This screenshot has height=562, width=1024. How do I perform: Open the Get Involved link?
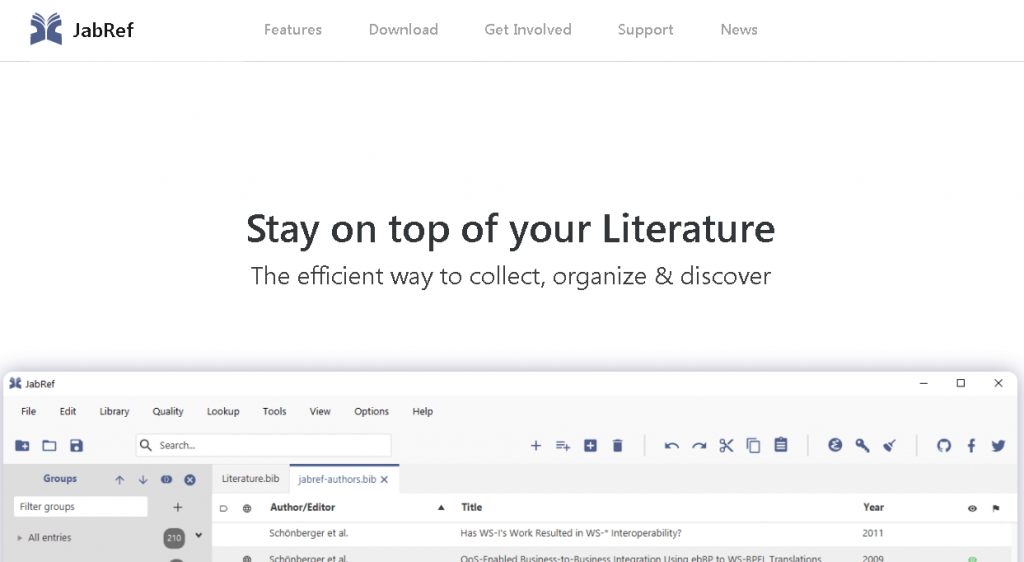pyautogui.click(x=528, y=29)
